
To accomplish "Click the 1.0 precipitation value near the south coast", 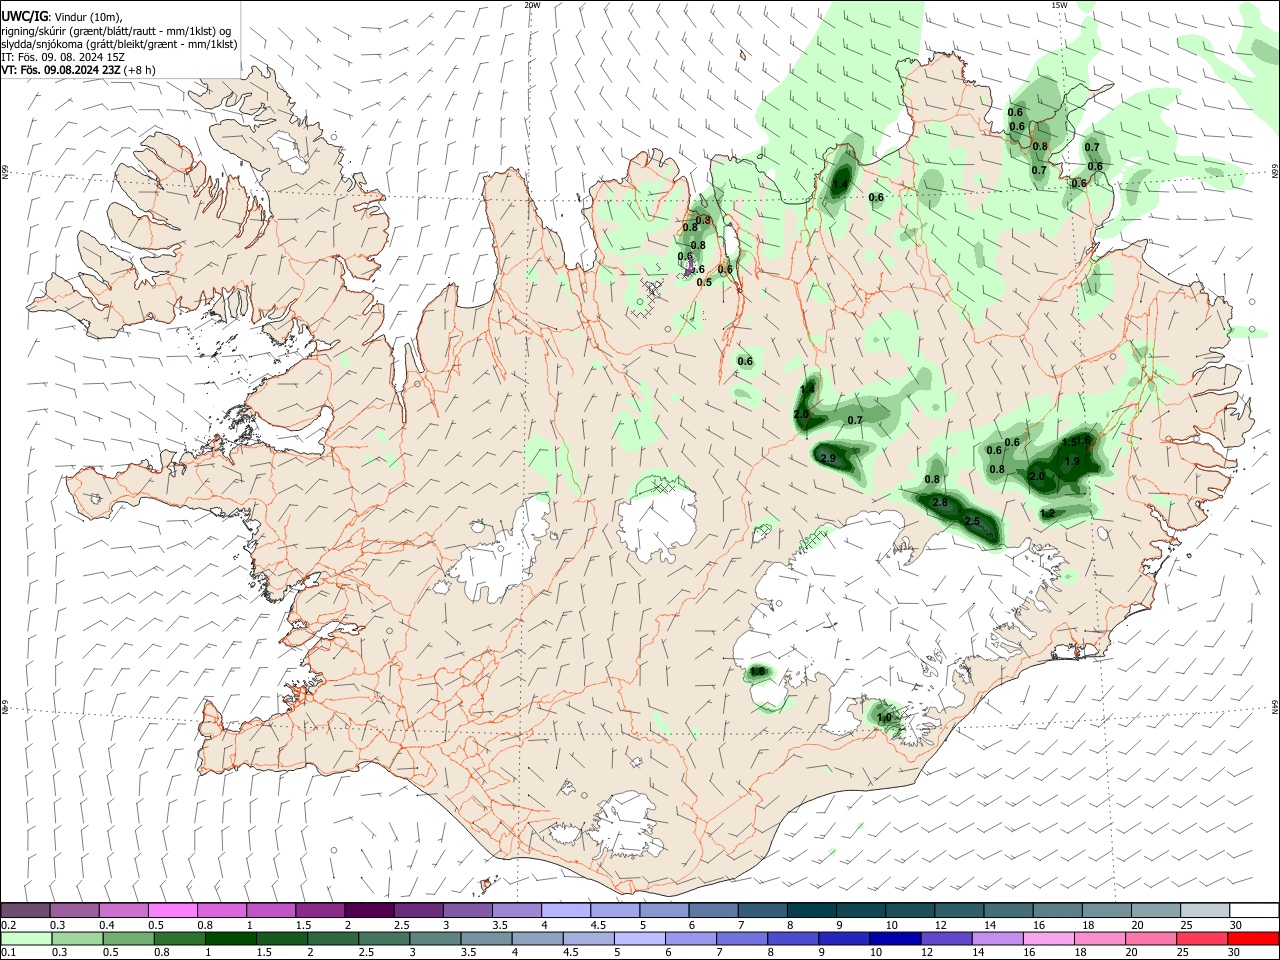I will 884,717.
